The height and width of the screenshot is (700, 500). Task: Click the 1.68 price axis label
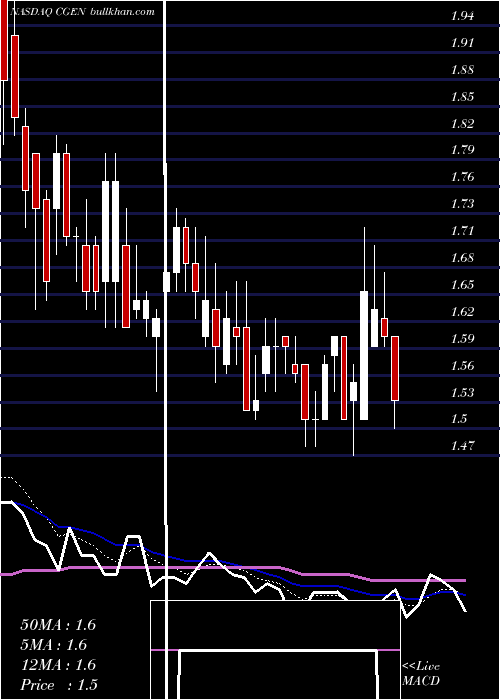462,258
